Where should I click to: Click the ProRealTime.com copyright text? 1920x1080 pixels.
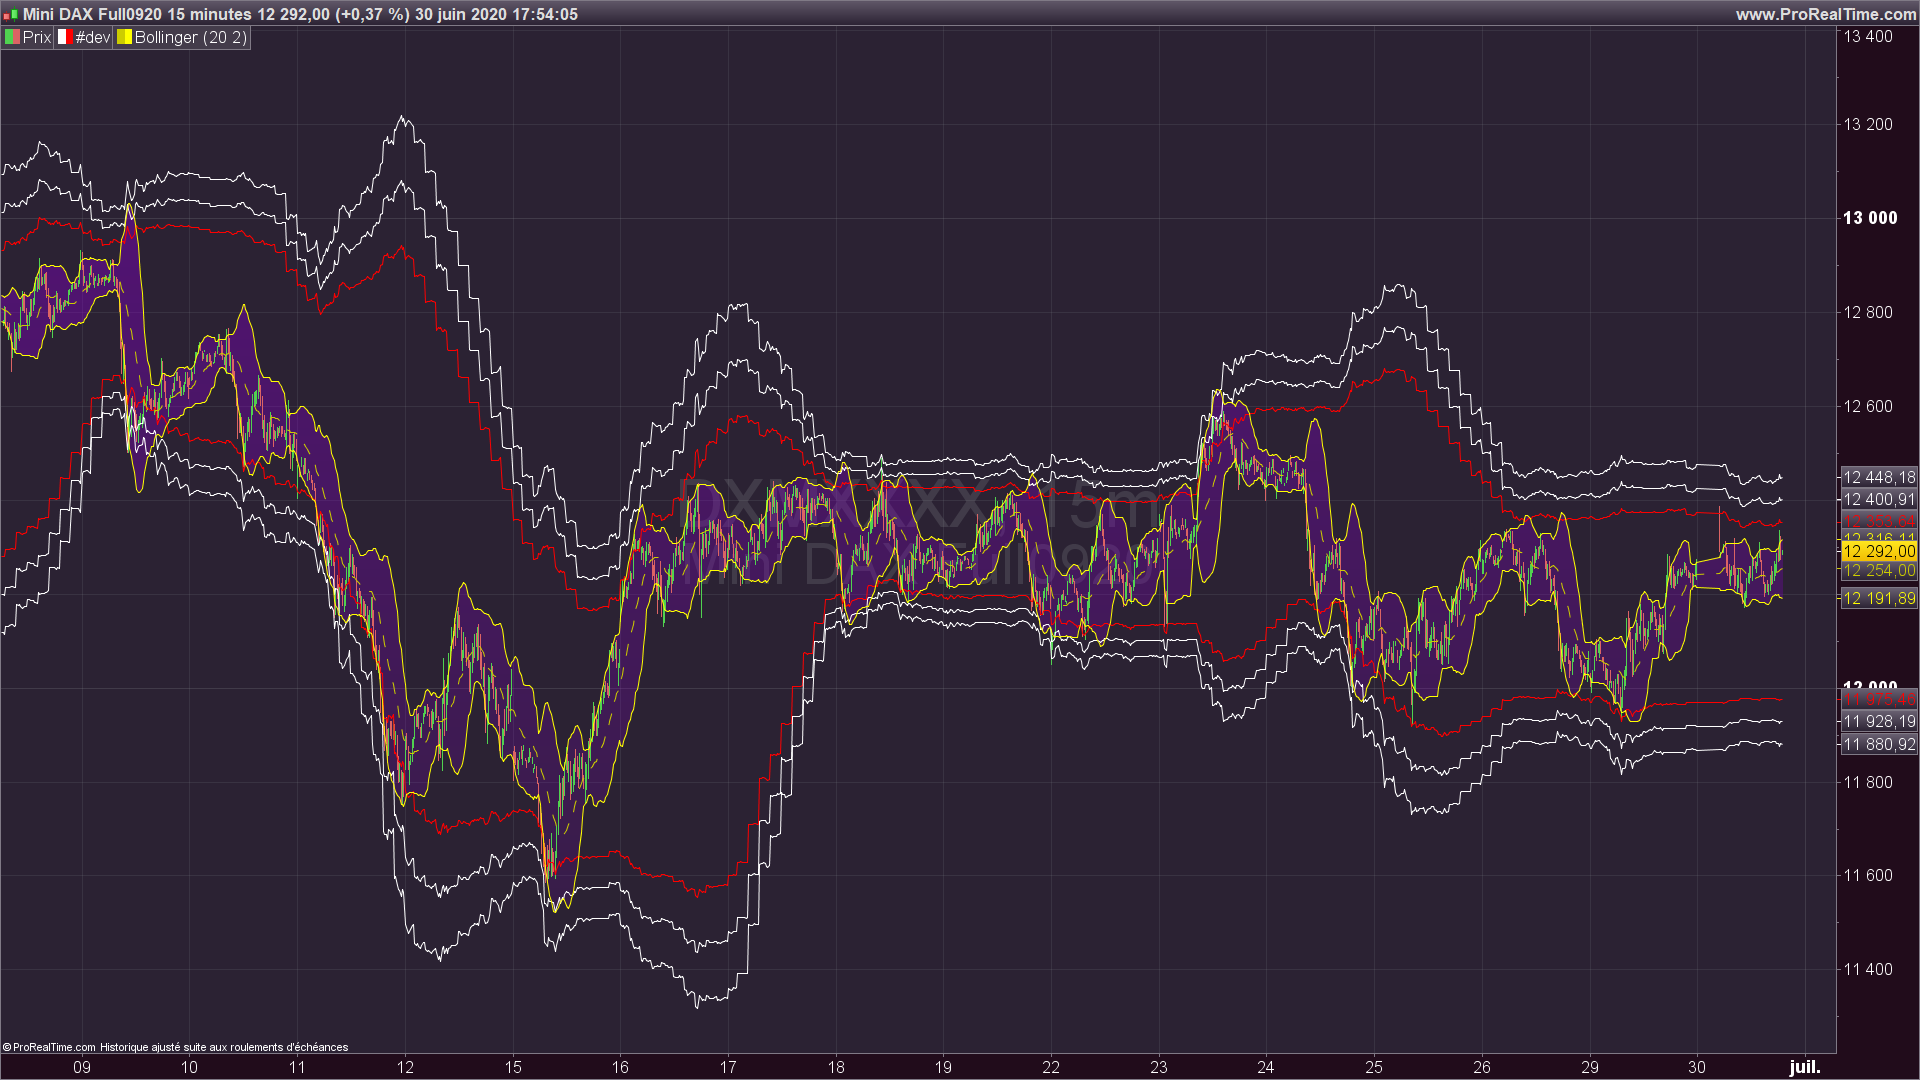pyautogui.click(x=50, y=1047)
